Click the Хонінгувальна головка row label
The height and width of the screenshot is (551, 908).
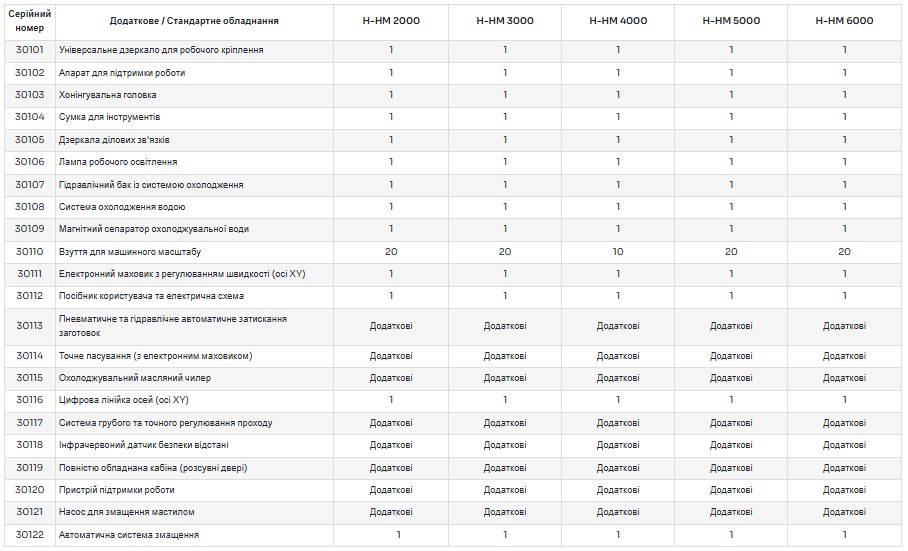tap(108, 95)
